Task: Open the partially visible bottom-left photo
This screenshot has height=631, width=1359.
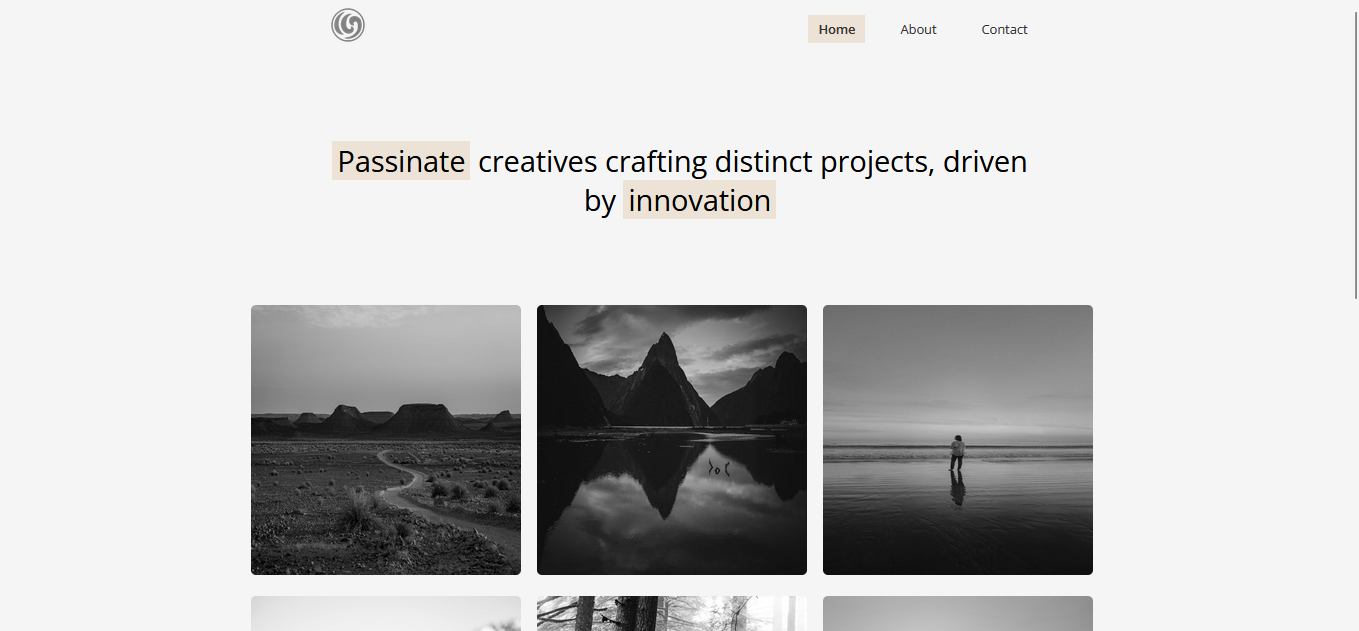Action: click(x=386, y=614)
